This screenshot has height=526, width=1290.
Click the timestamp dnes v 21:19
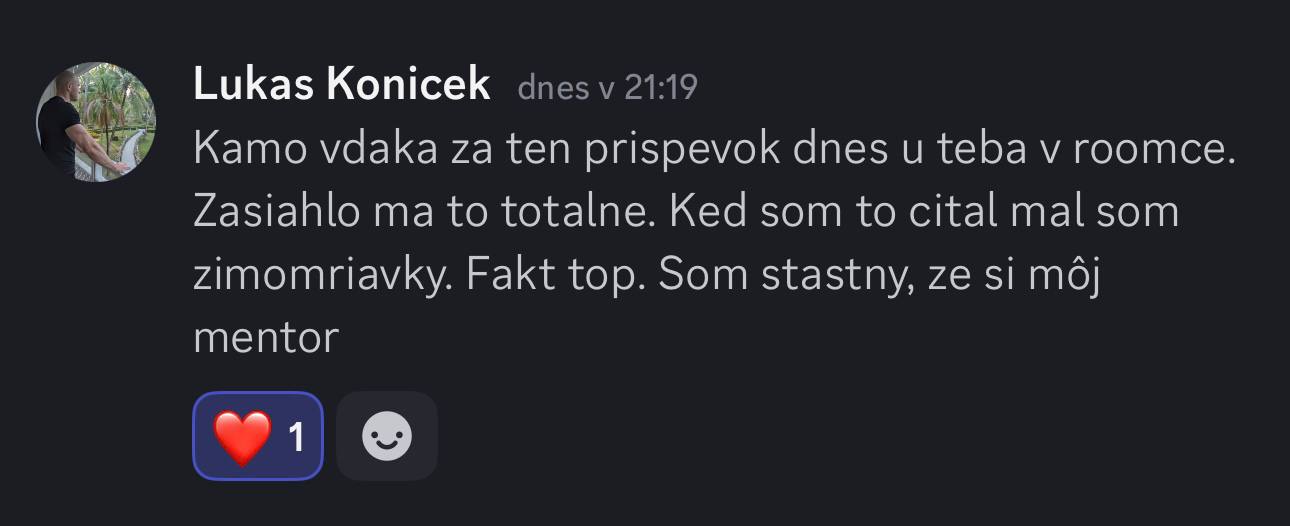click(607, 88)
